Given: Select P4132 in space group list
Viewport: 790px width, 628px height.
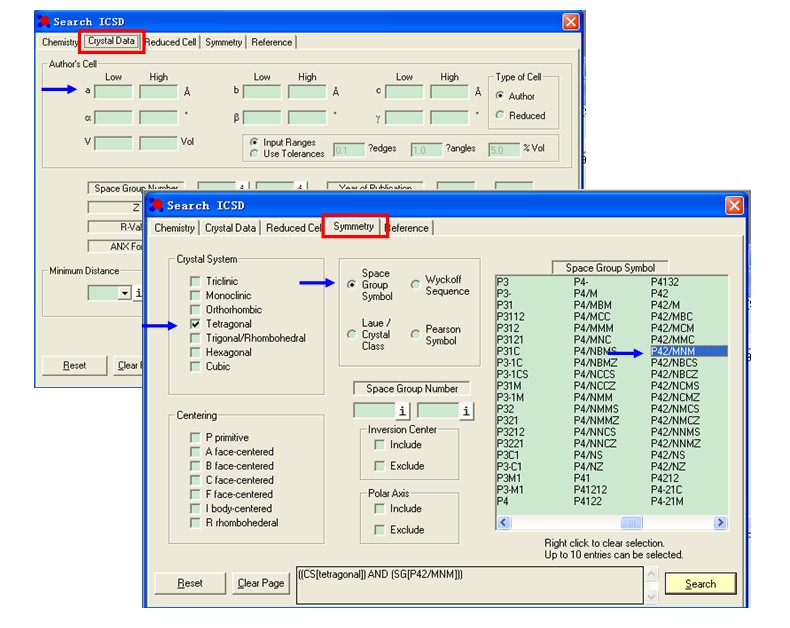Looking at the screenshot, I should (665, 282).
